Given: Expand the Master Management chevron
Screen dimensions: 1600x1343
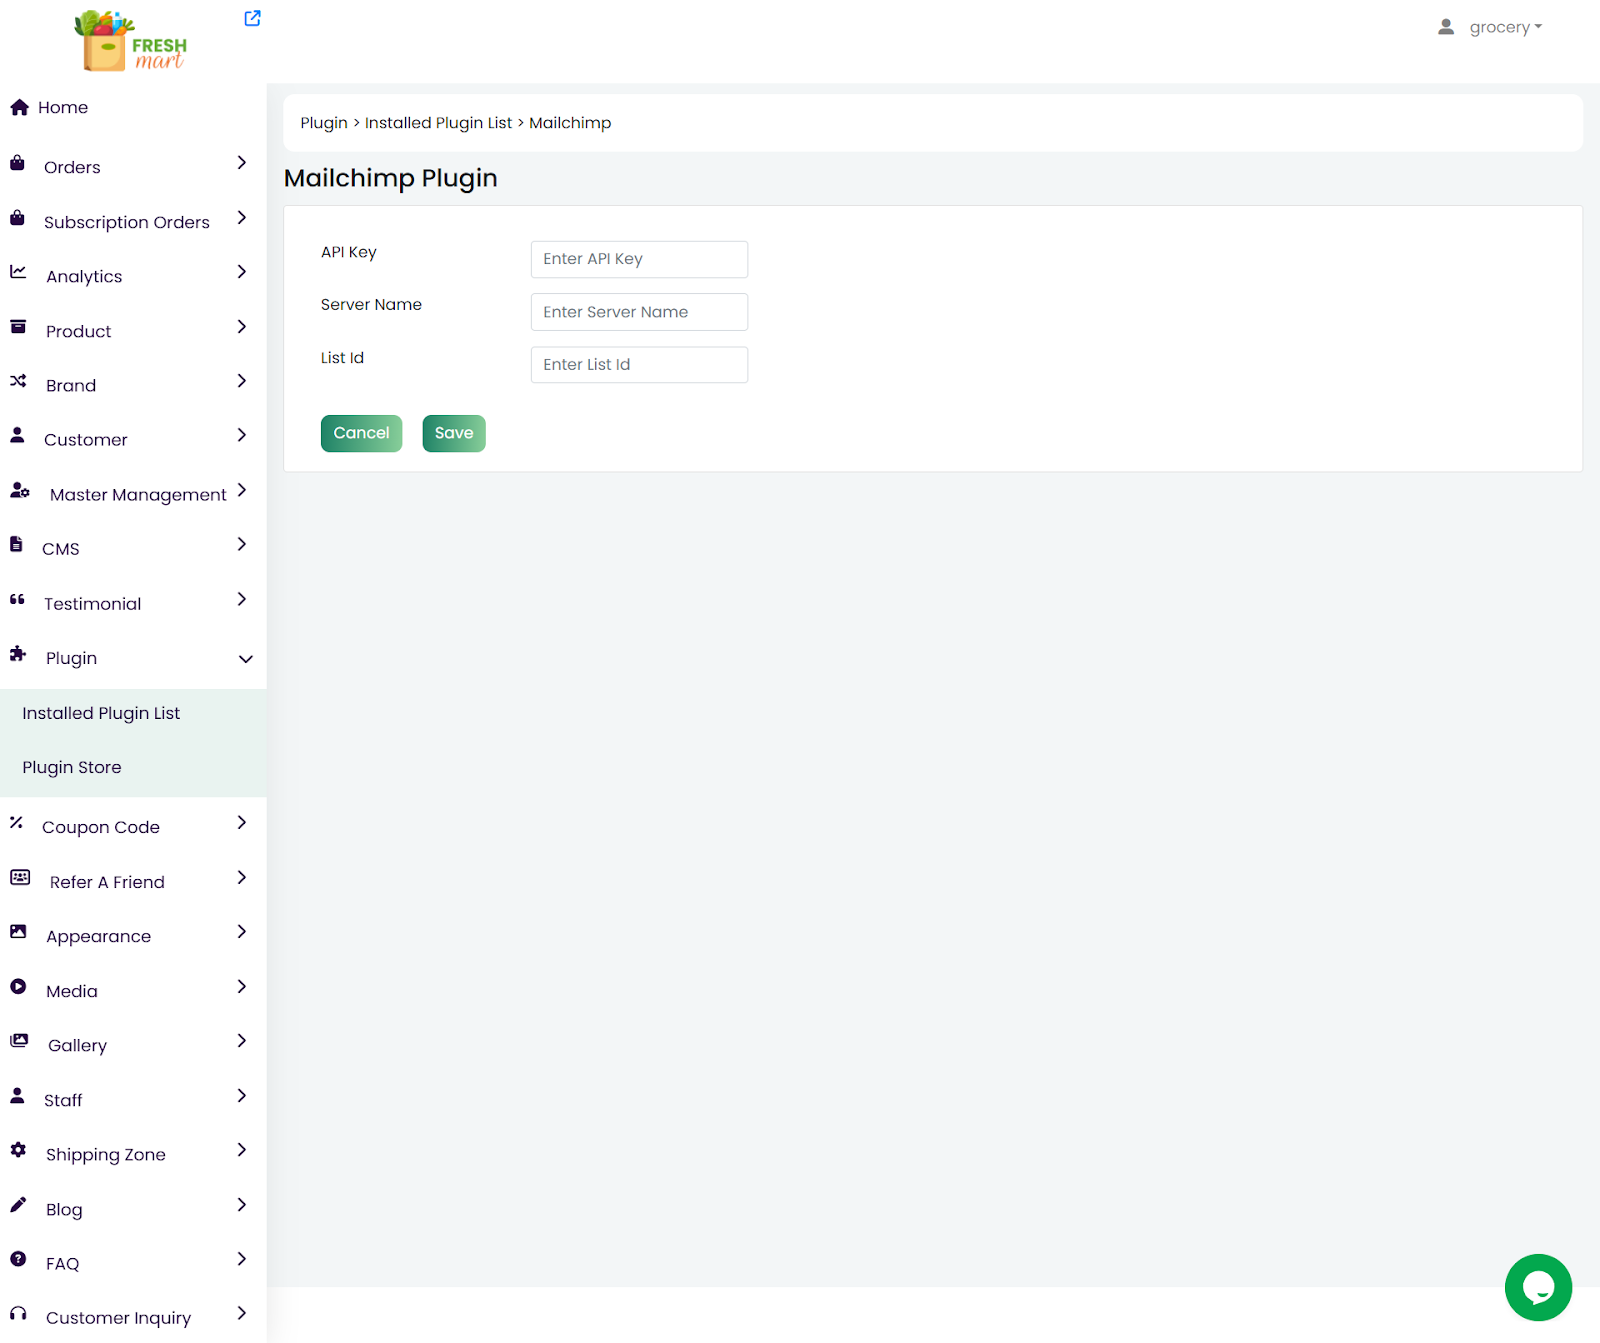Looking at the screenshot, I should [241, 490].
